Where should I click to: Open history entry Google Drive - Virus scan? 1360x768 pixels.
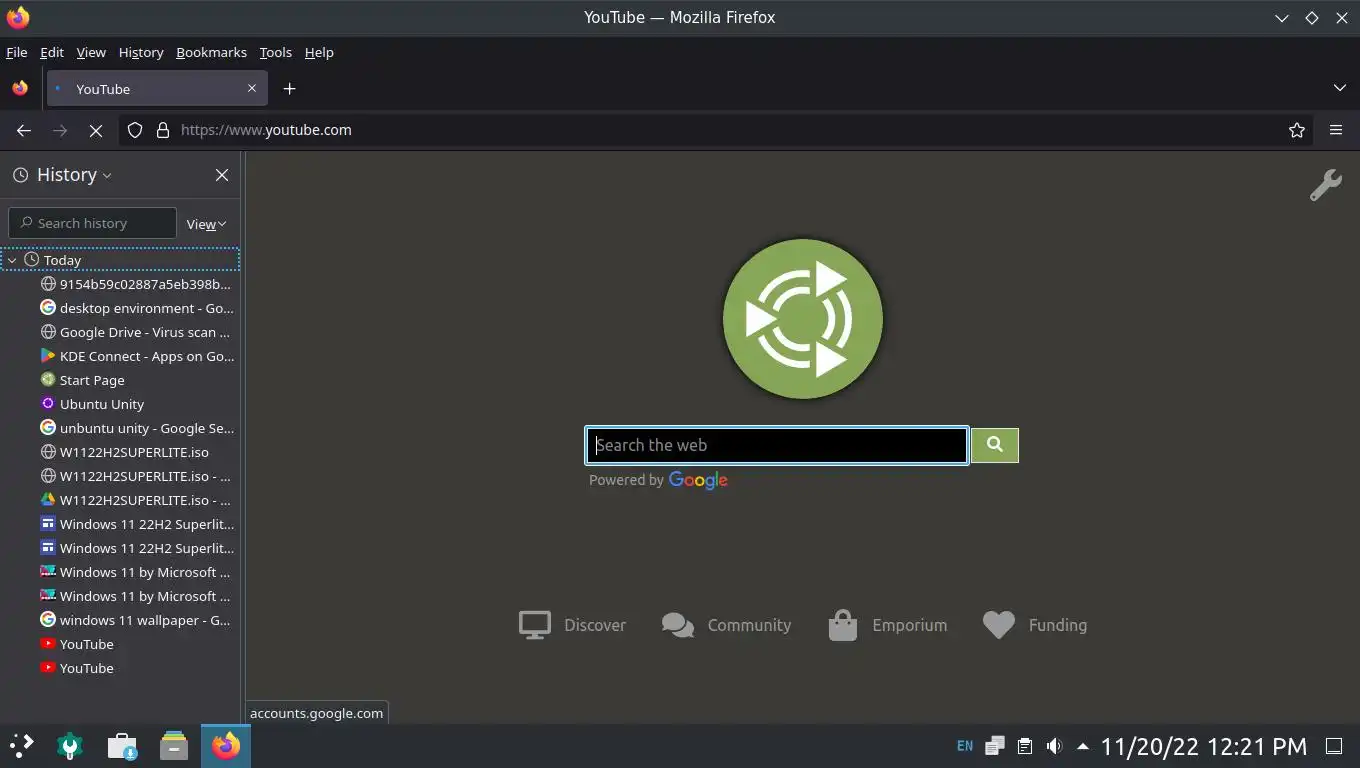(136, 332)
